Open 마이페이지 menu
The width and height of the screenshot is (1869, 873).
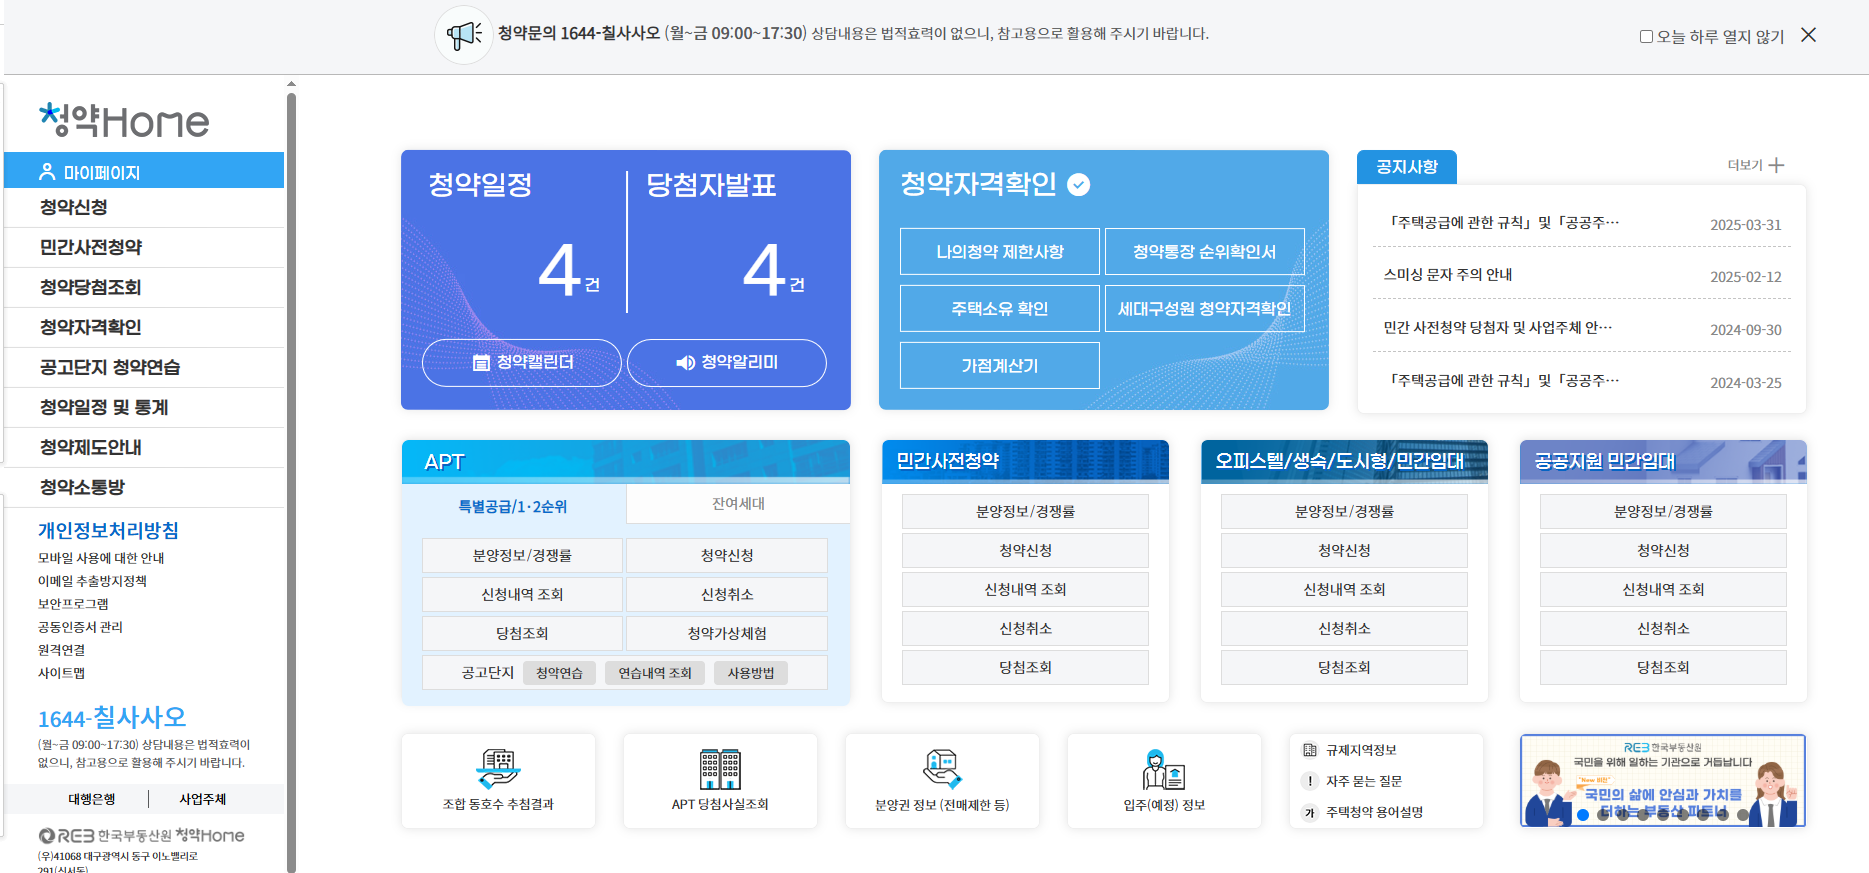[x=144, y=171]
